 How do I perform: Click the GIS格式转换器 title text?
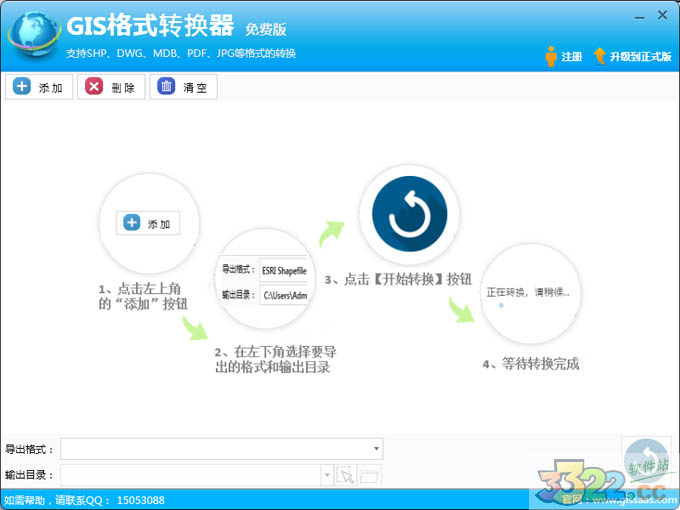coord(150,25)
